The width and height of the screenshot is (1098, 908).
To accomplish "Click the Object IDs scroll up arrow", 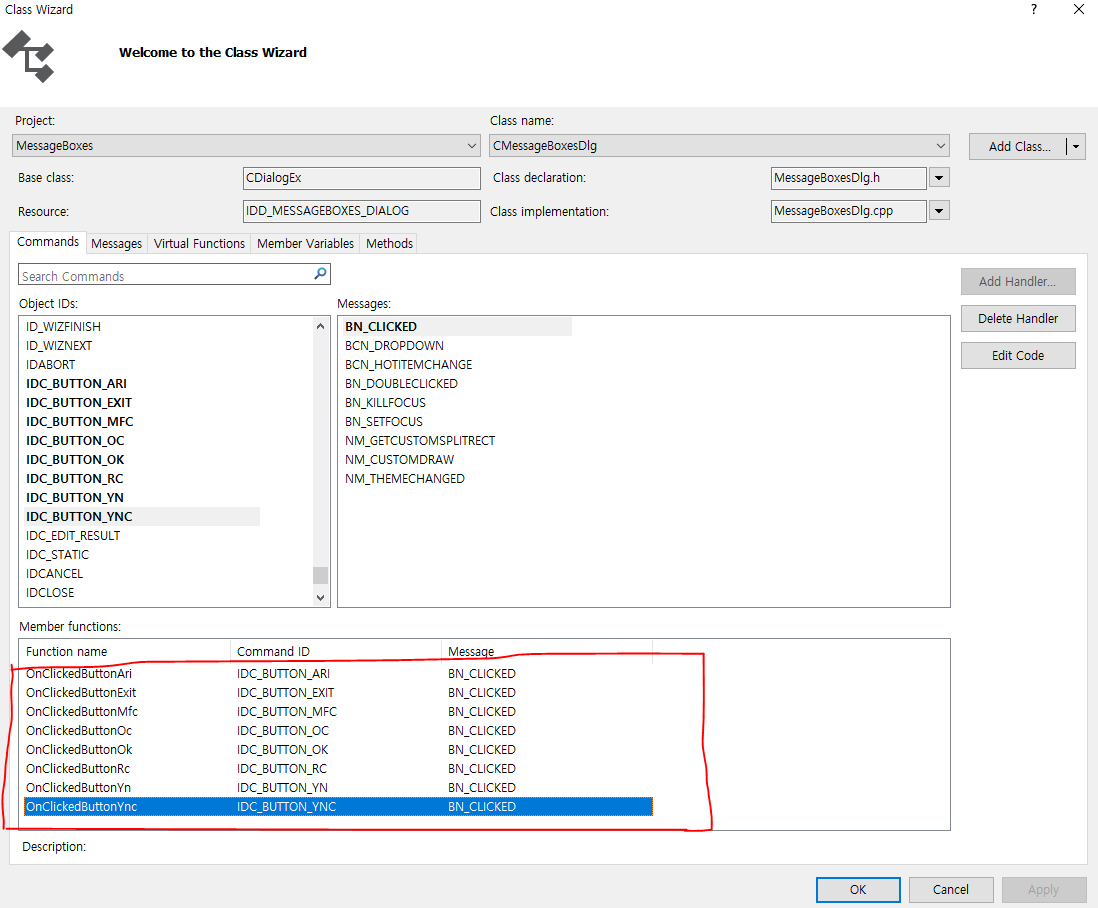I will click(x=320, y=326).
